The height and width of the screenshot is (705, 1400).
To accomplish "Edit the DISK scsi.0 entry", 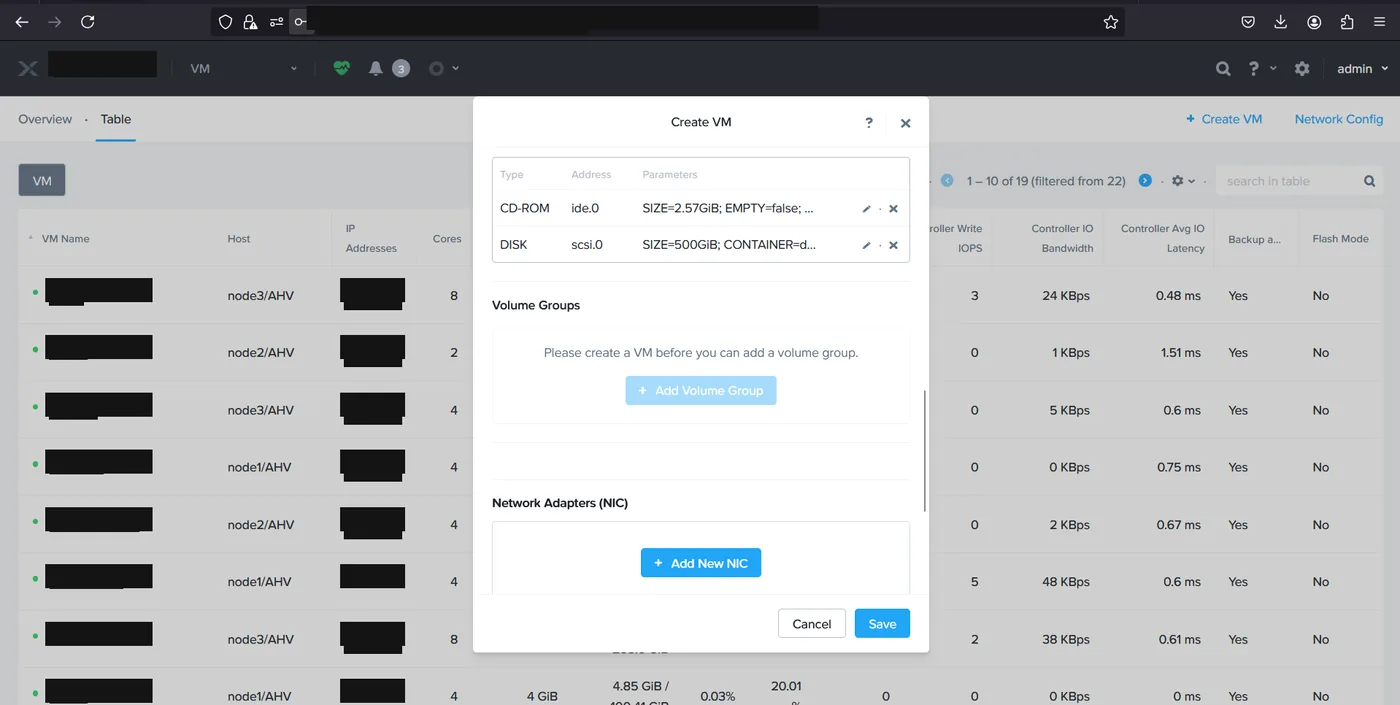I will pyautogui.click(x=866, y=245).
